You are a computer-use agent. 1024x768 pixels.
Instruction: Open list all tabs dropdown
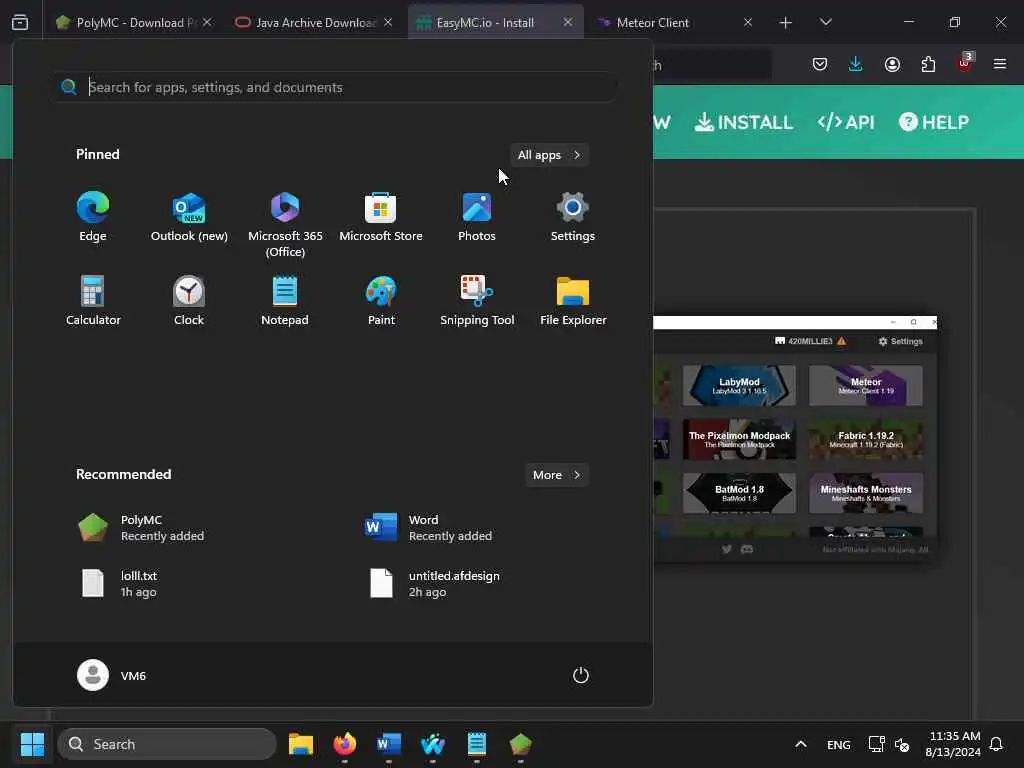(825, 22)
